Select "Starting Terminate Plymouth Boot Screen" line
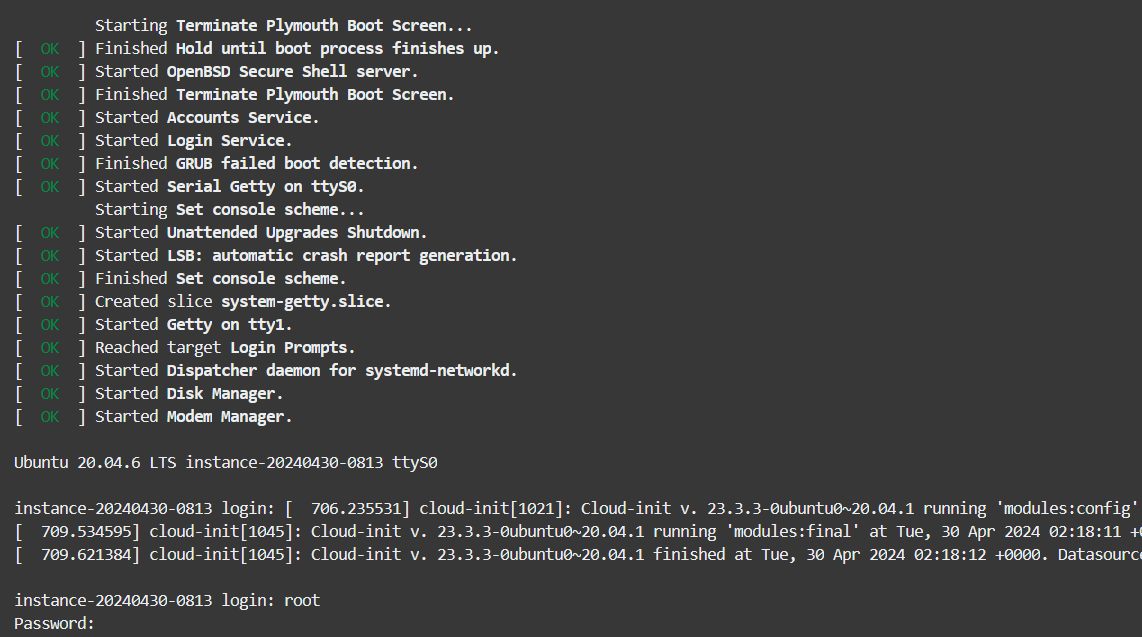Screen dimensions: 1142x637 (x=283, y=25)
